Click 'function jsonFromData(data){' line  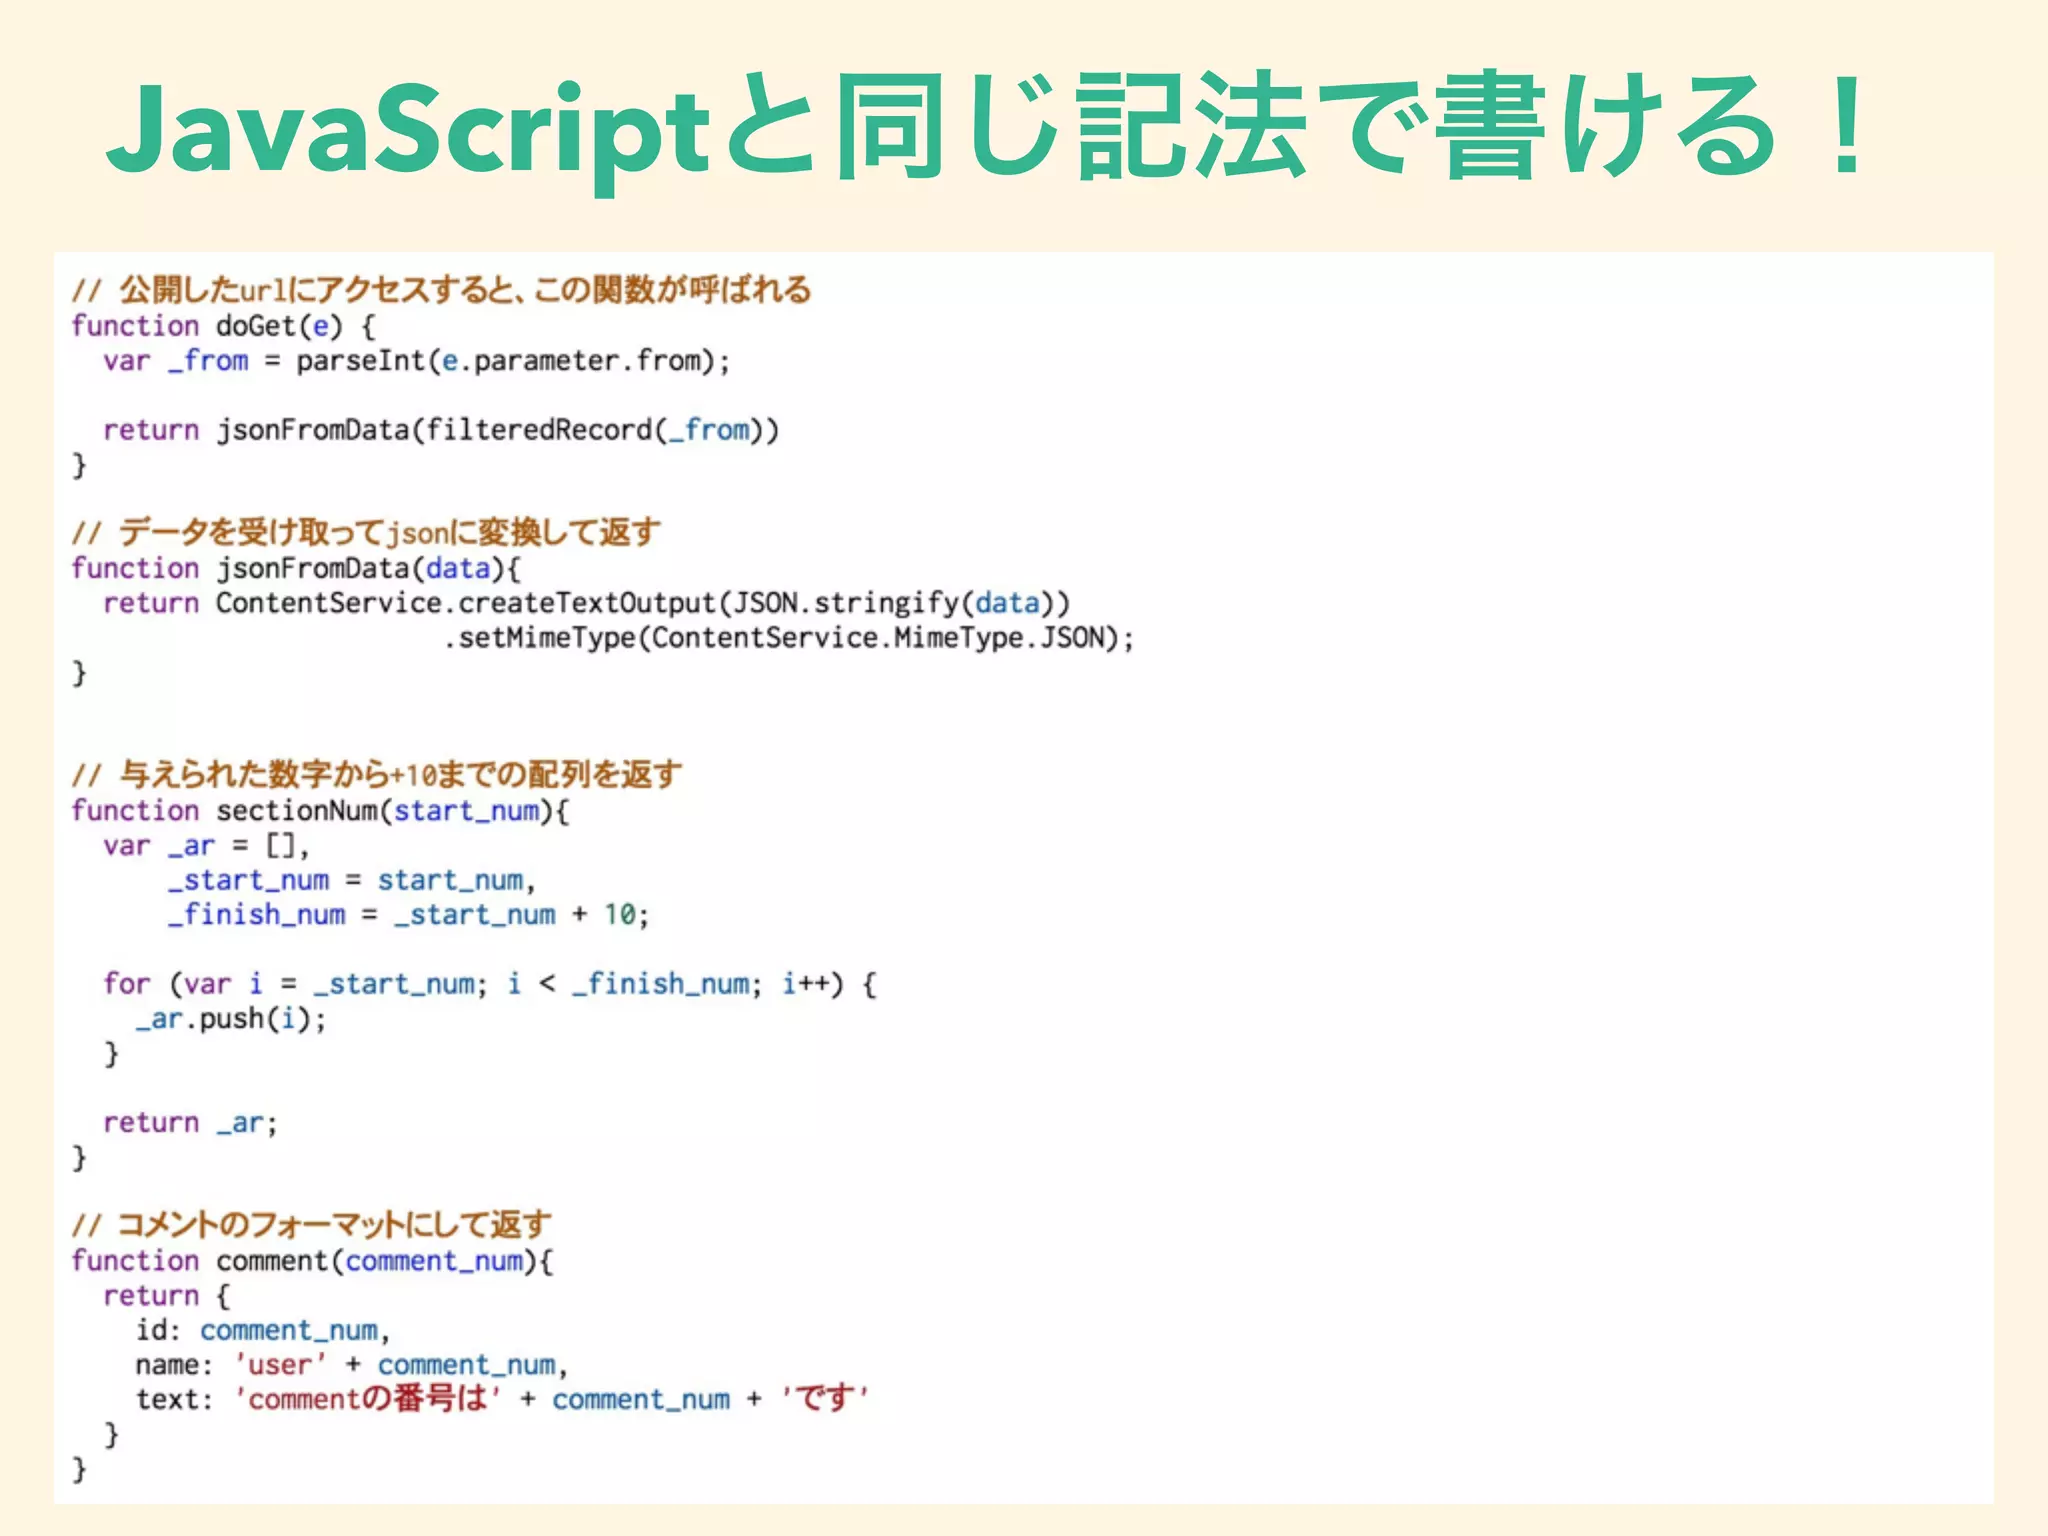click(x=296, y=568)
